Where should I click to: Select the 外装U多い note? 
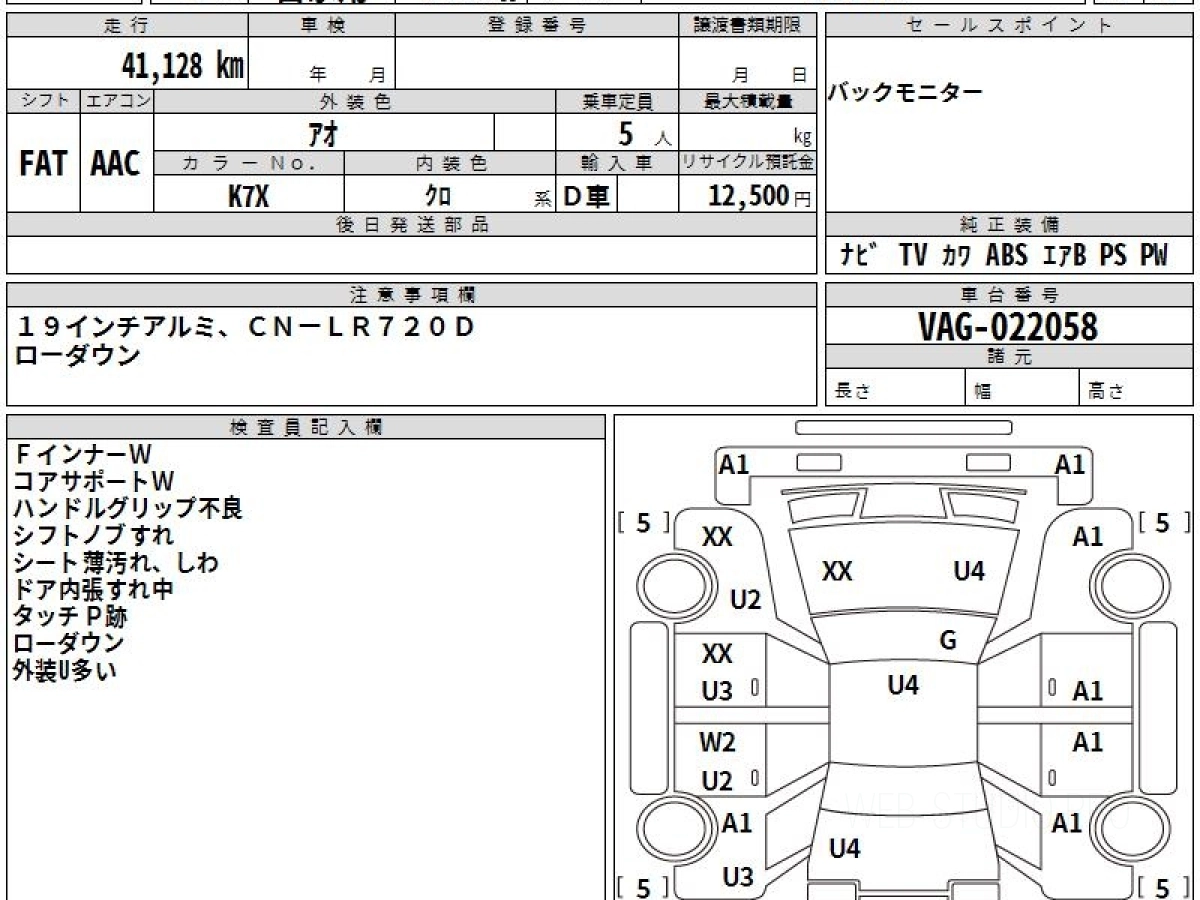(65, 671)
